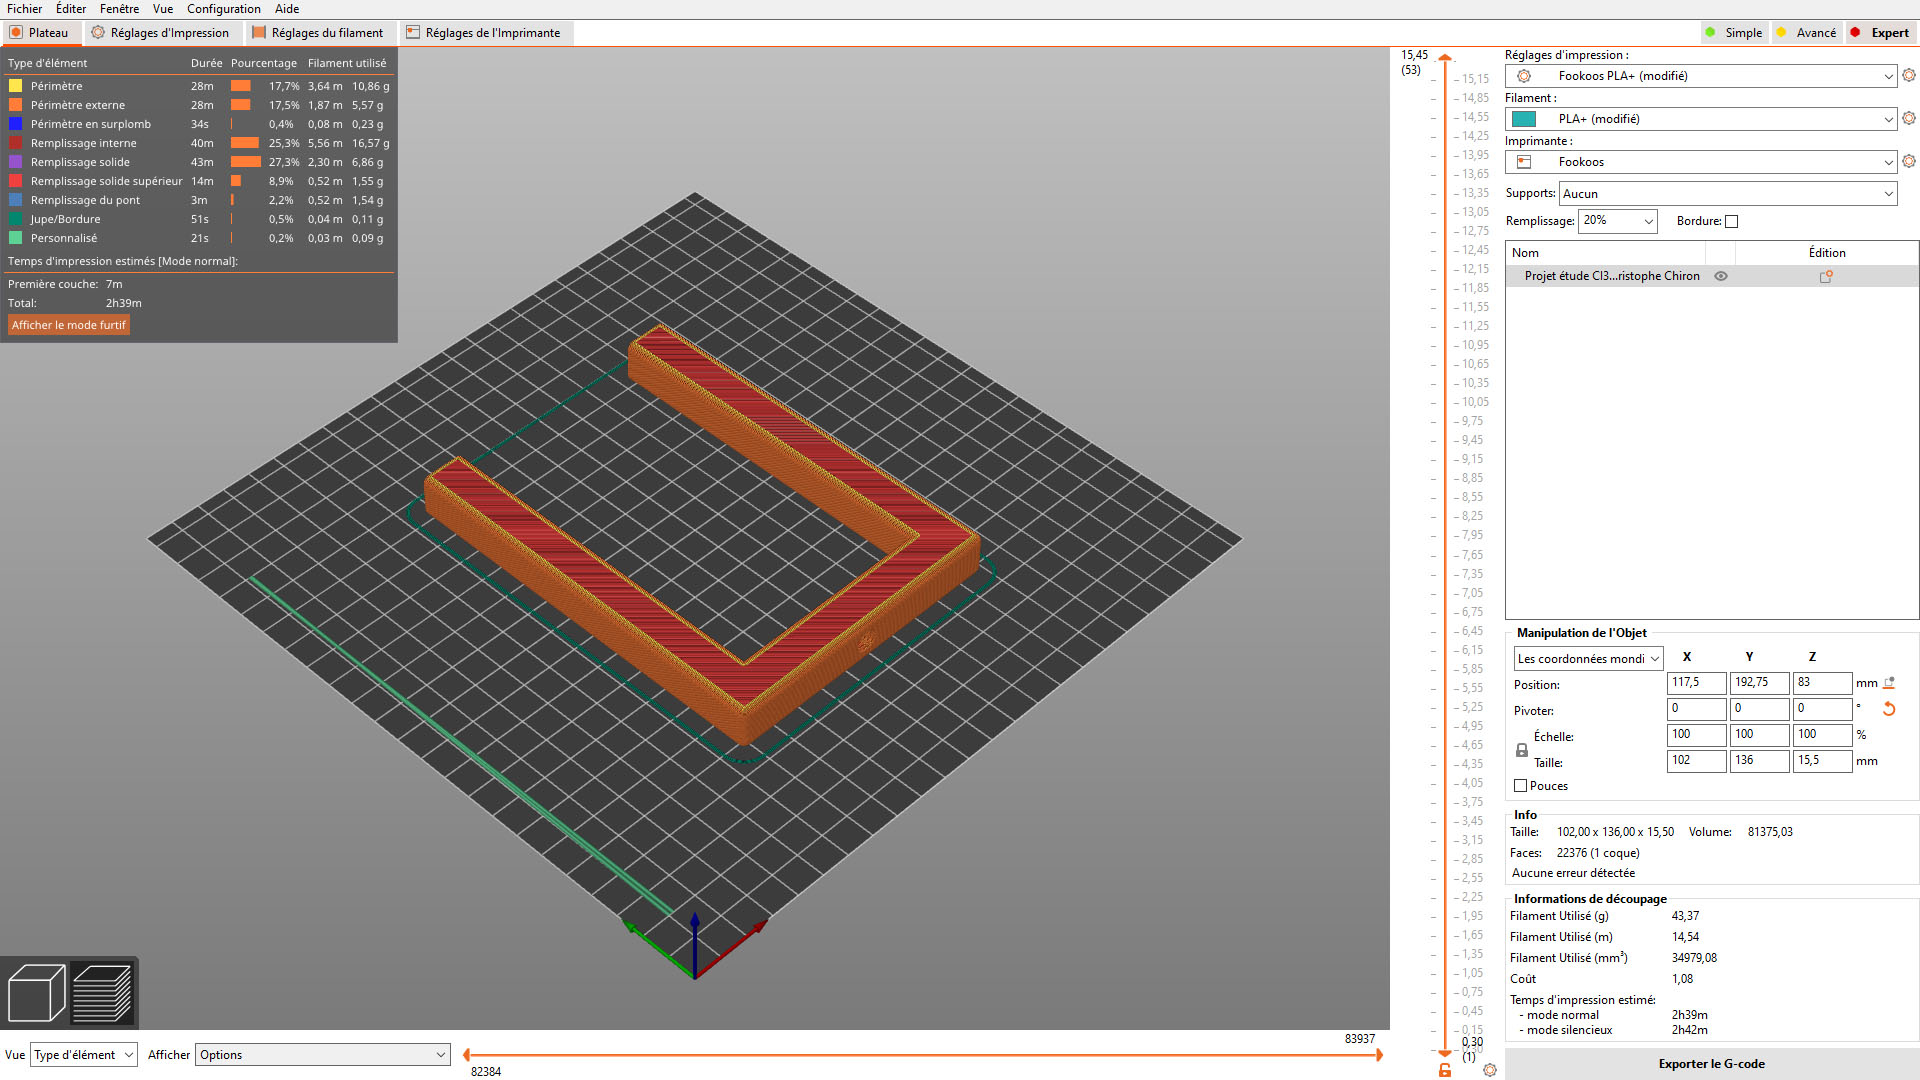The height and width of the screenshot is (1080, 1920).
Task: Toggle visibility eye of Projet étude object
Action: pyautogui.click(x=1721, y=277)
